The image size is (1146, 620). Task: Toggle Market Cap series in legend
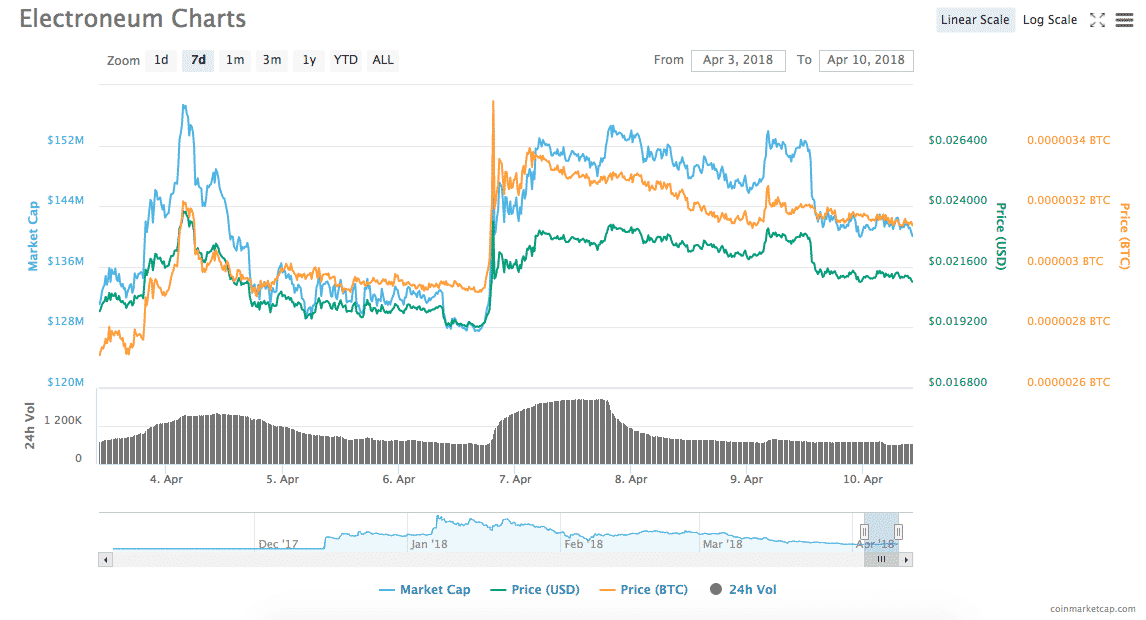click(425, 590)
